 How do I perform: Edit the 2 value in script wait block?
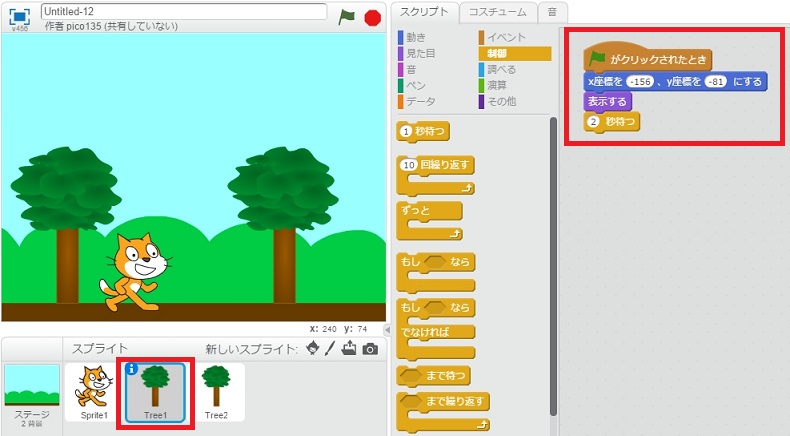click(594, 121)
